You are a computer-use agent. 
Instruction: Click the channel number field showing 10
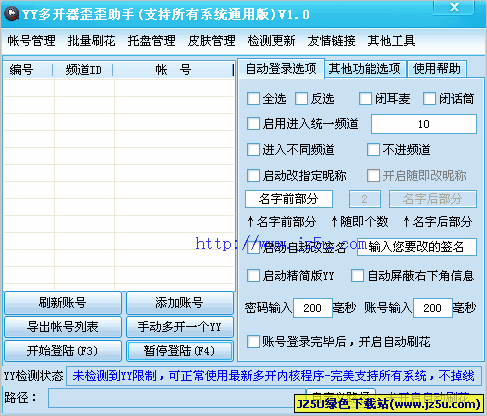[424, 124]
